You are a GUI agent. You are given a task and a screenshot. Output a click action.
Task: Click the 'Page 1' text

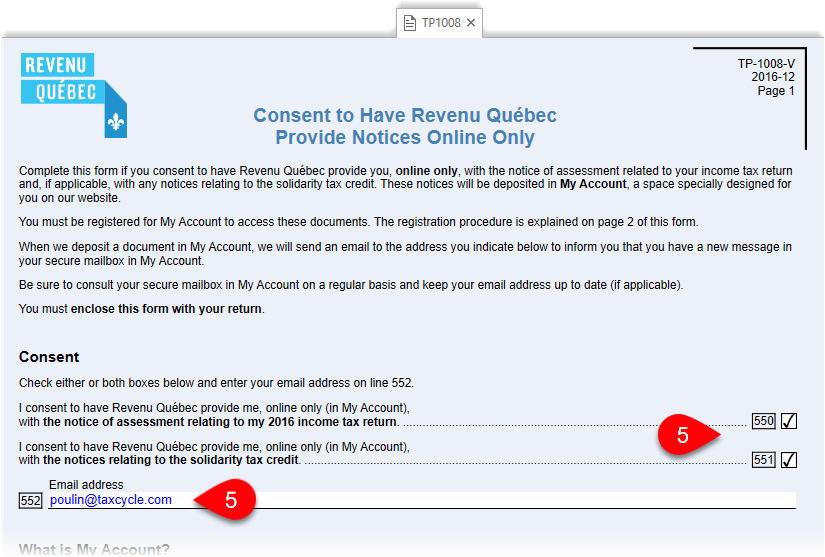click(x=776, y=90)
